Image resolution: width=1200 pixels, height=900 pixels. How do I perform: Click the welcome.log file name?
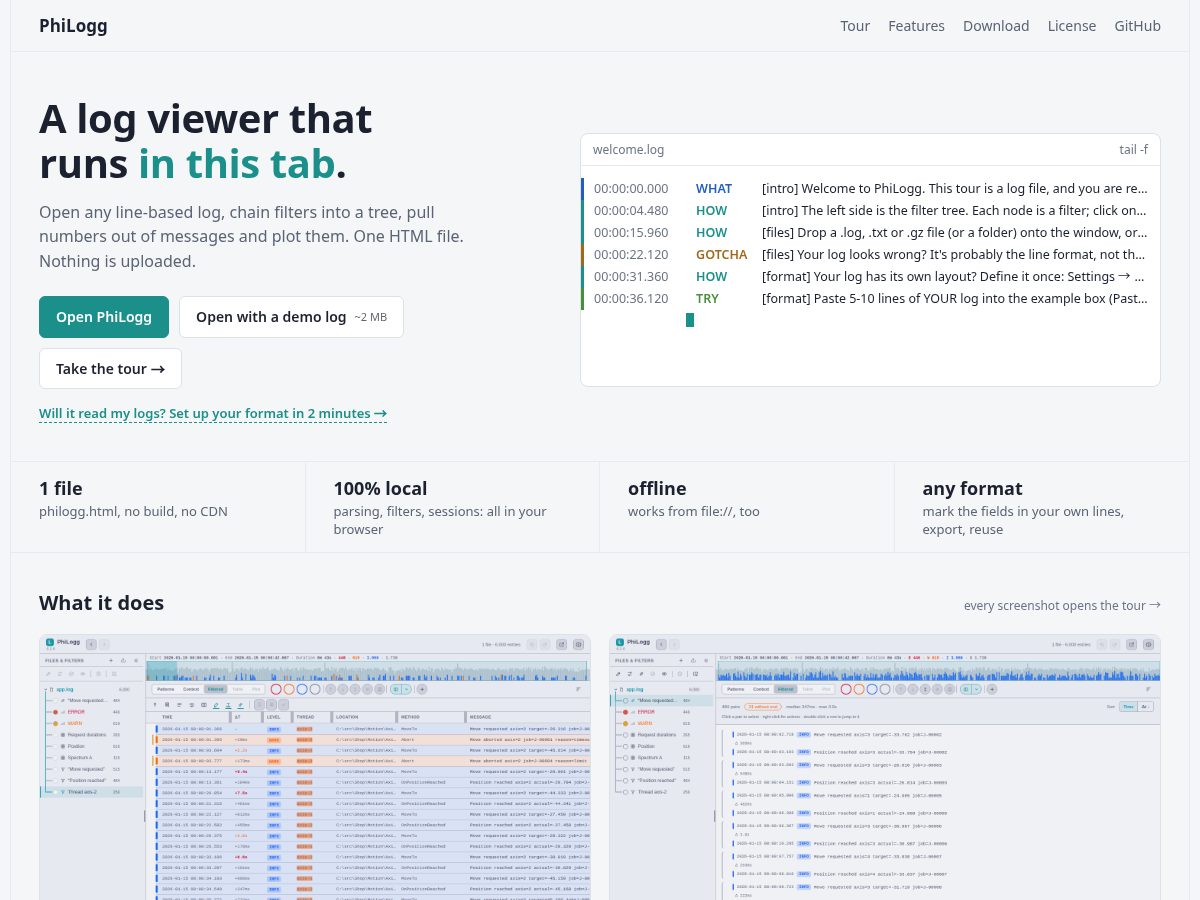pyautogui.click(x=628, y=150)
